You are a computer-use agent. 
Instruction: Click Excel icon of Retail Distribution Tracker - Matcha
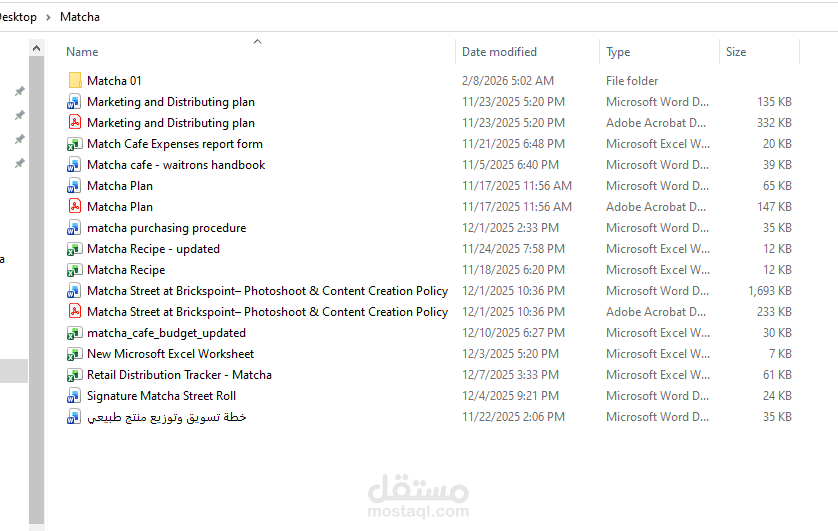(x=74, y=374)
